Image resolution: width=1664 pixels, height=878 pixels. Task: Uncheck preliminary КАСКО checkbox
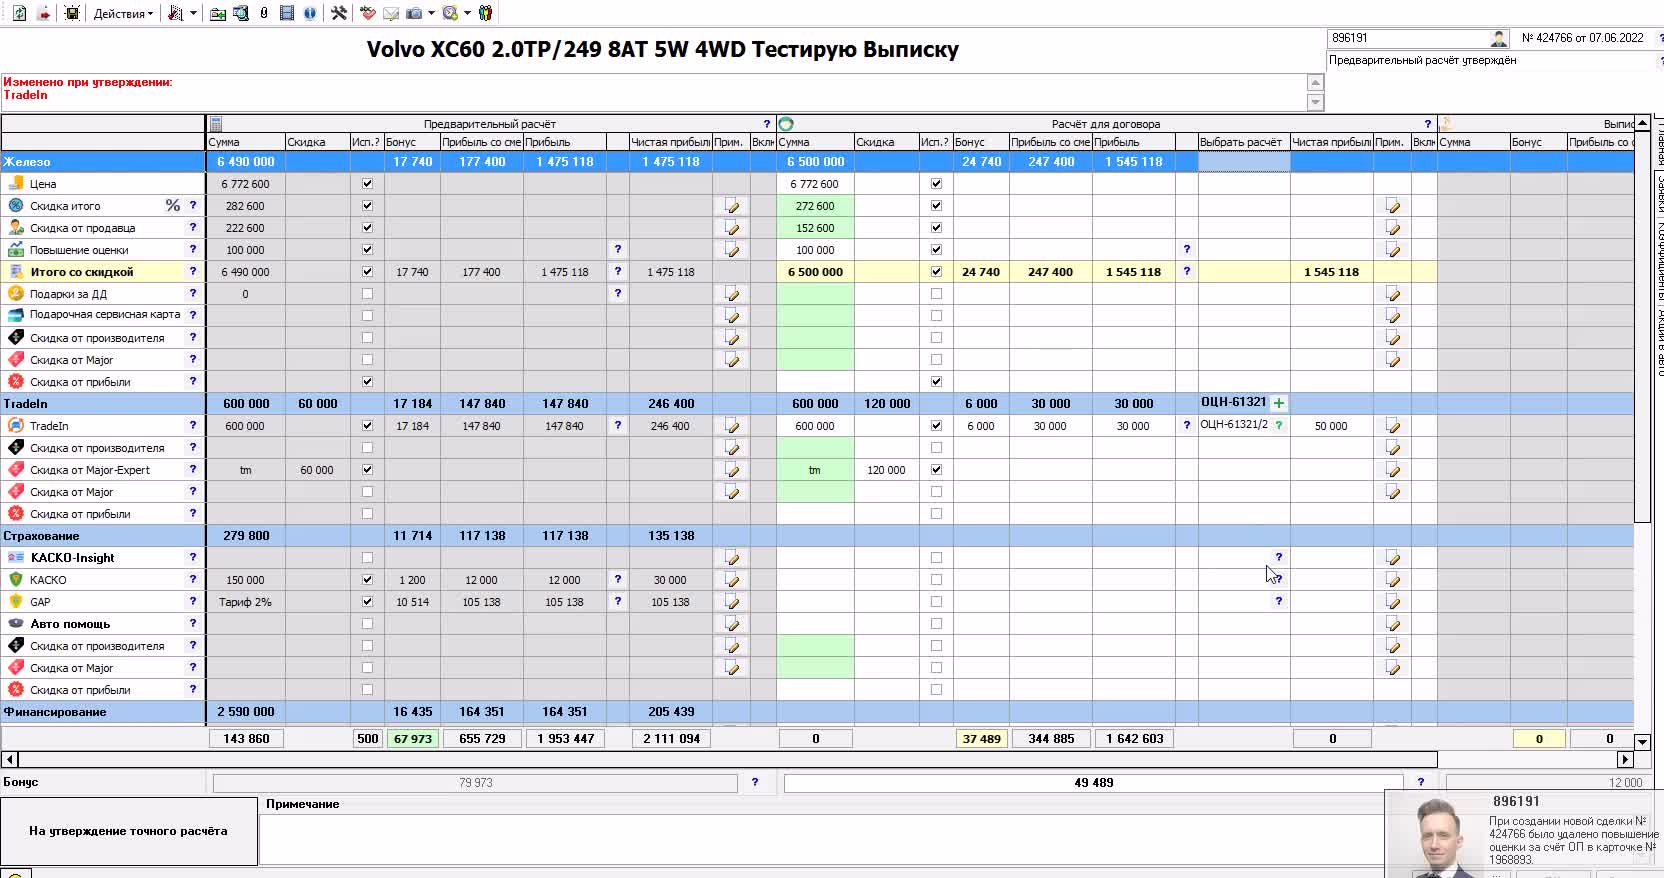[x=367, y=580]
